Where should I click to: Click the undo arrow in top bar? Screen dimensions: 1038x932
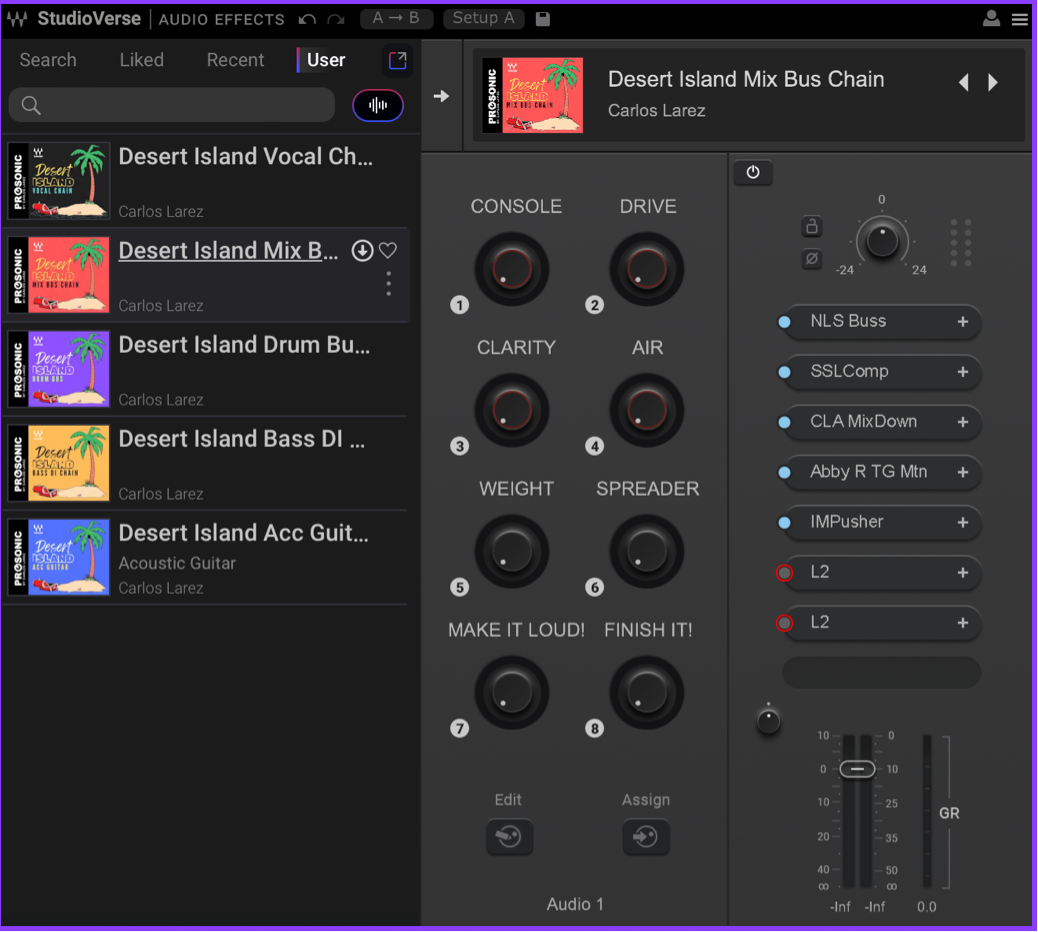307,19
